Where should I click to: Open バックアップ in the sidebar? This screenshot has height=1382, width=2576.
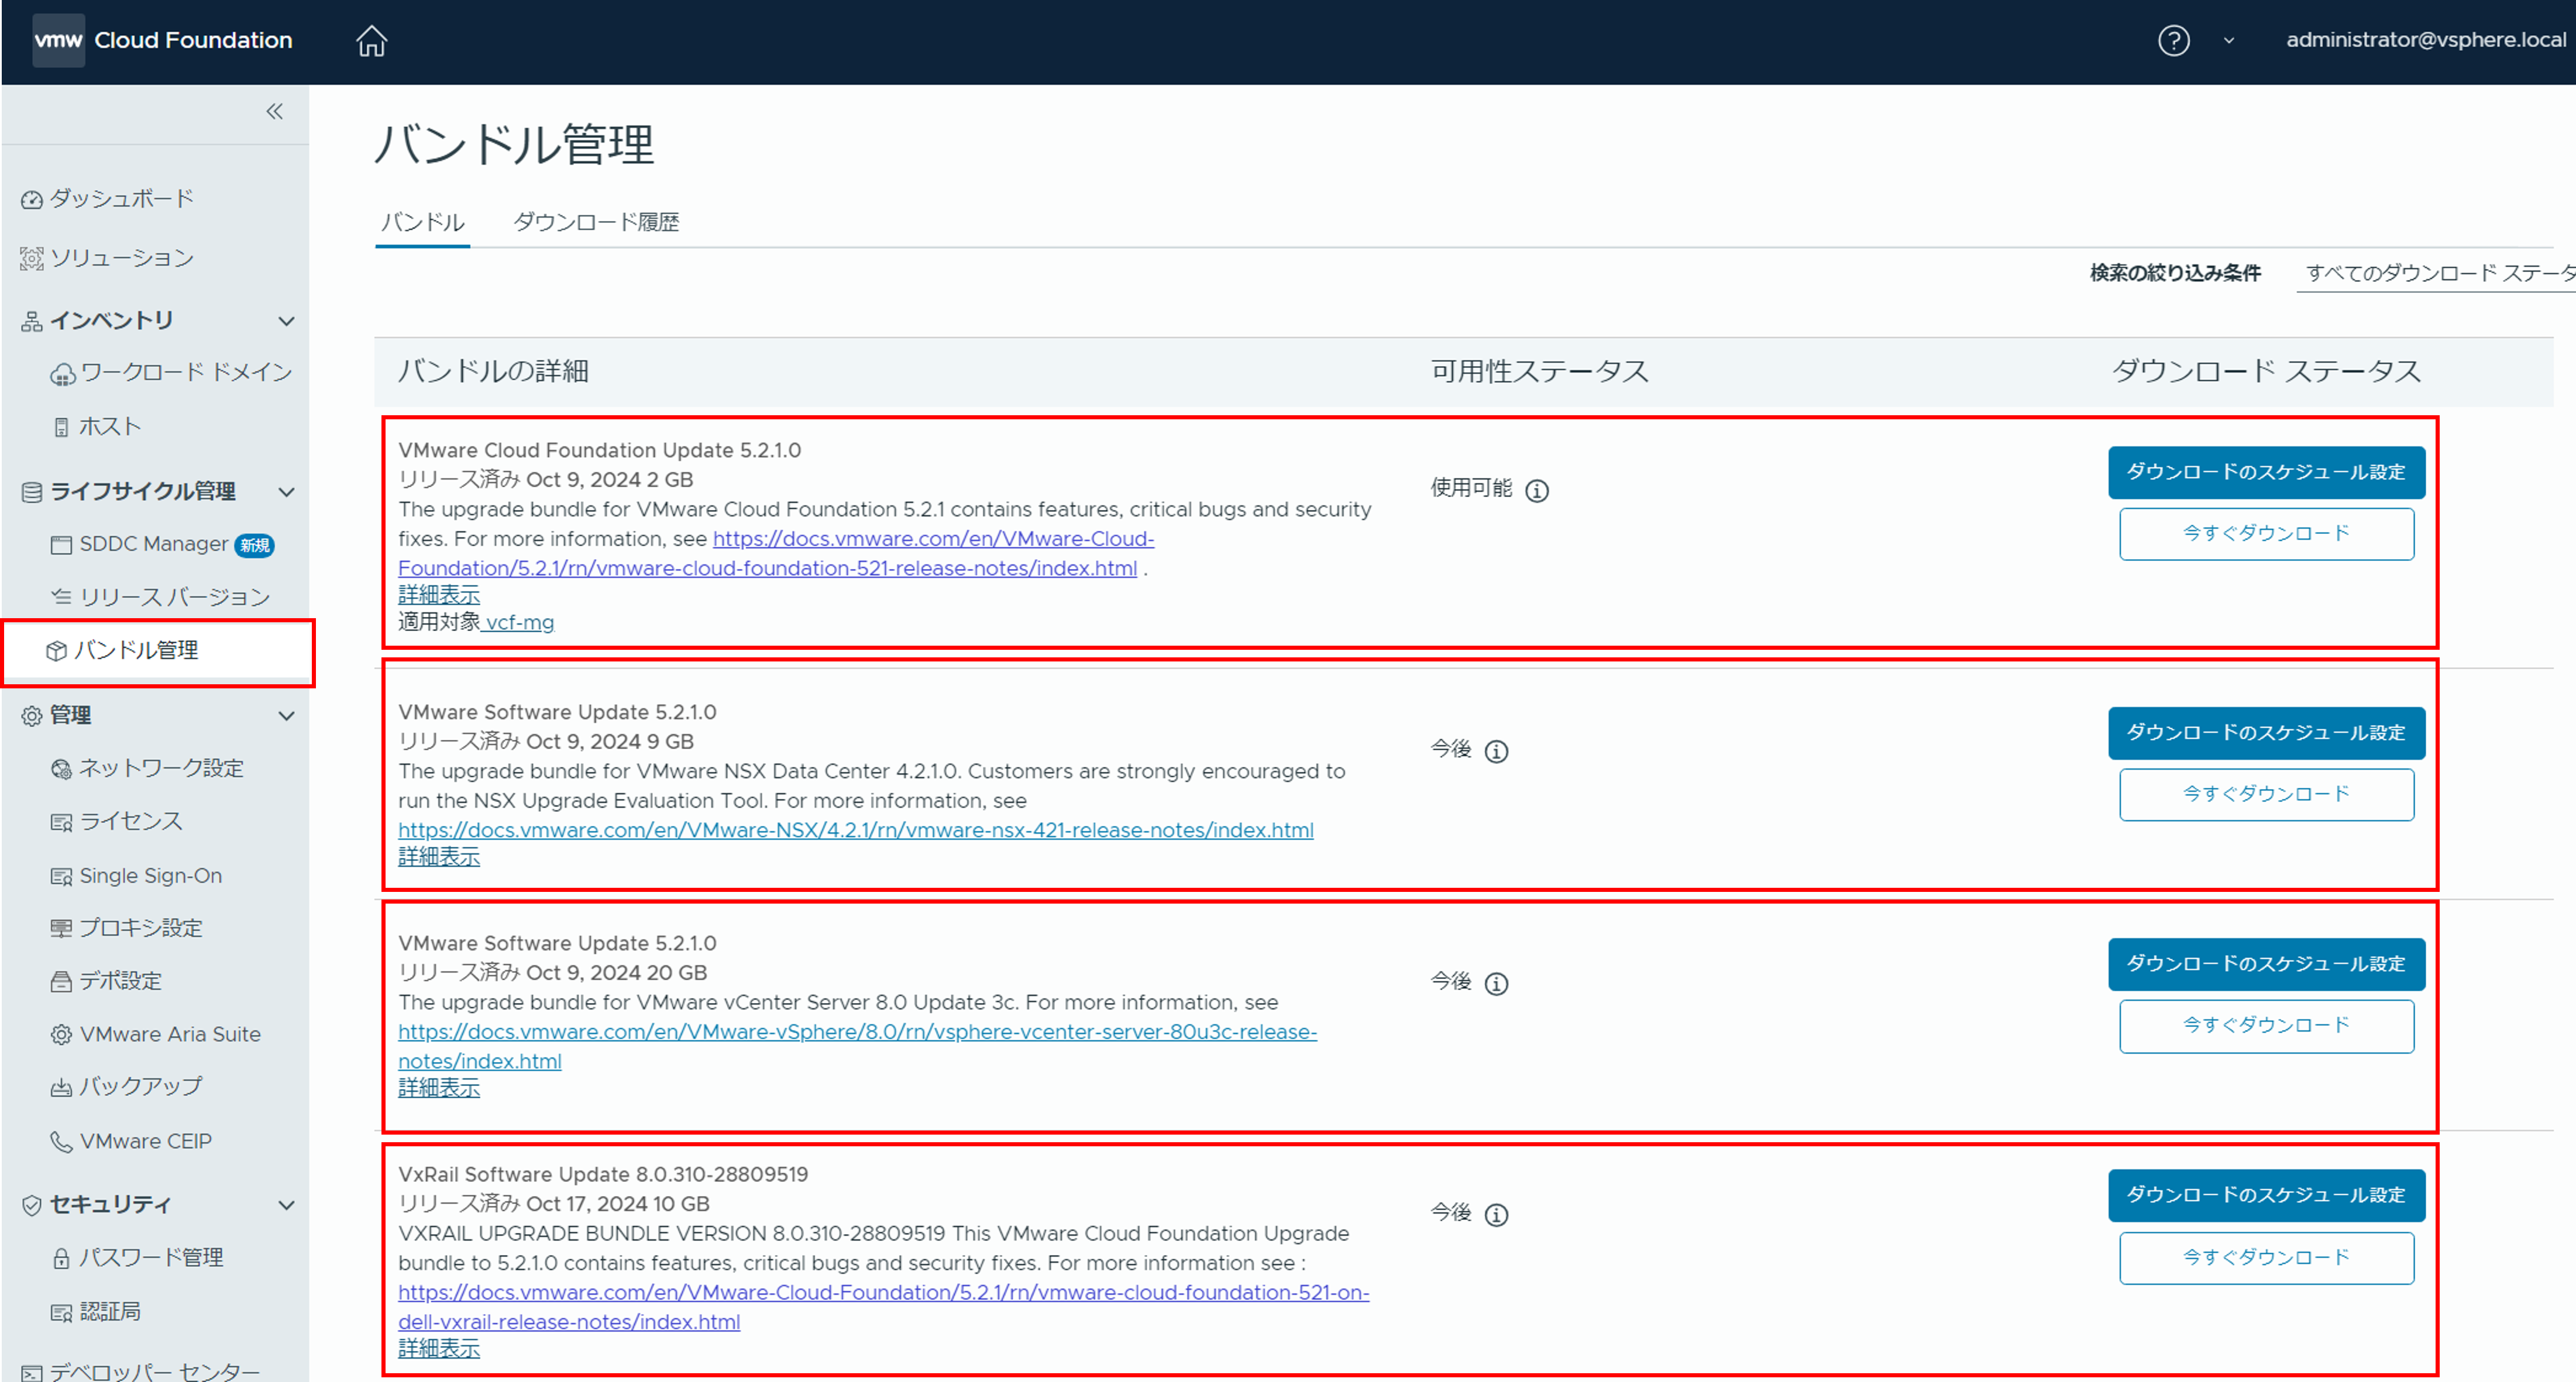pos(140,1086)
